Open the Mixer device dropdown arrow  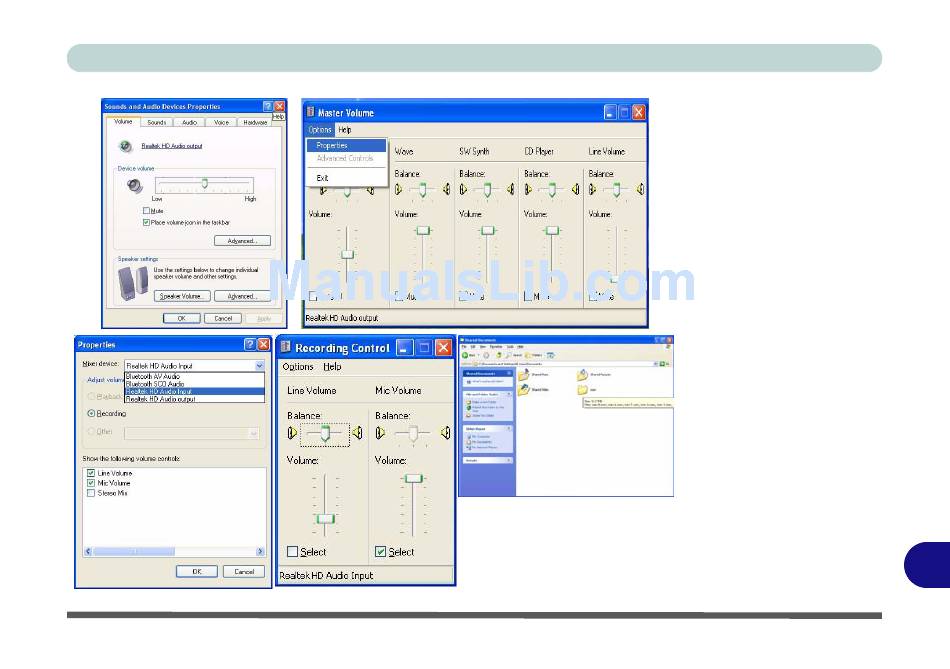[259, 366]
